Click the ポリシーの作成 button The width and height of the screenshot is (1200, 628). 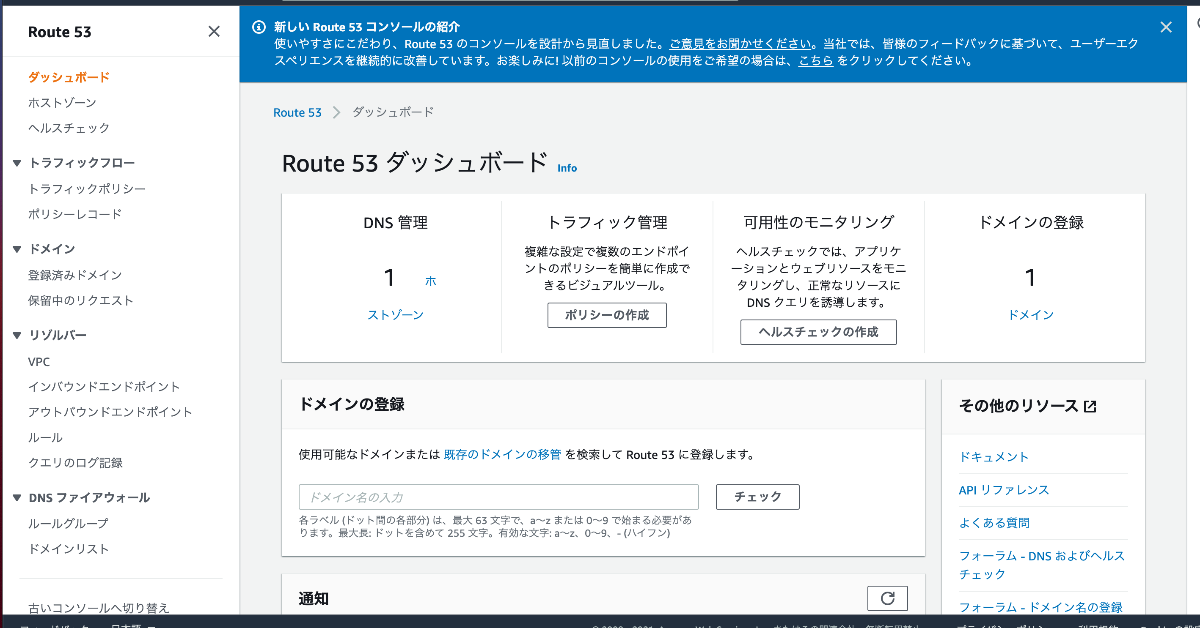(x=607, y=315)
